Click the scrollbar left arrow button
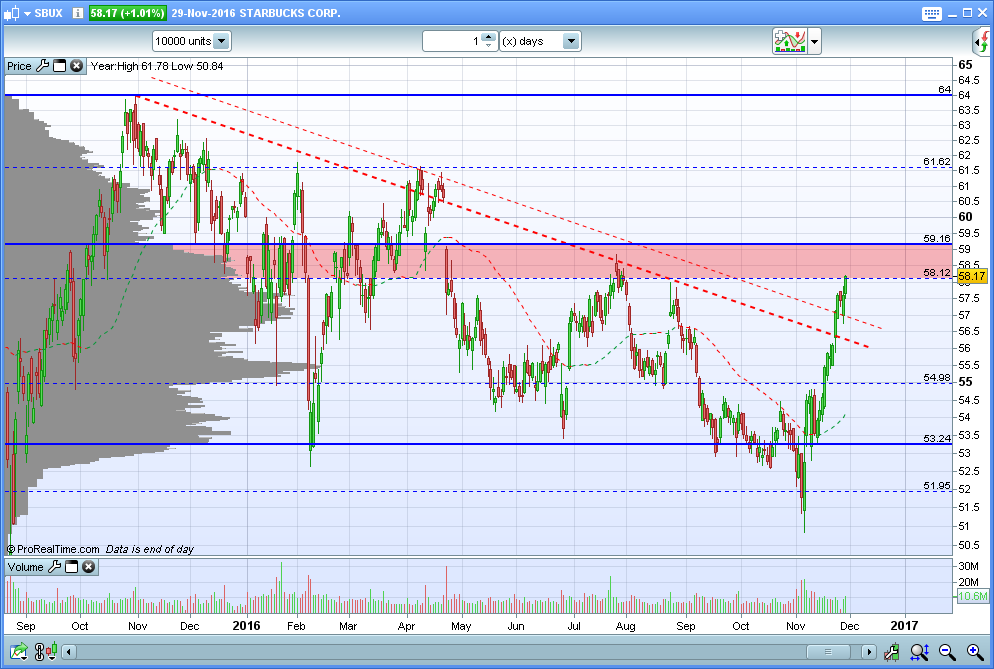 (x=68, y=651)
